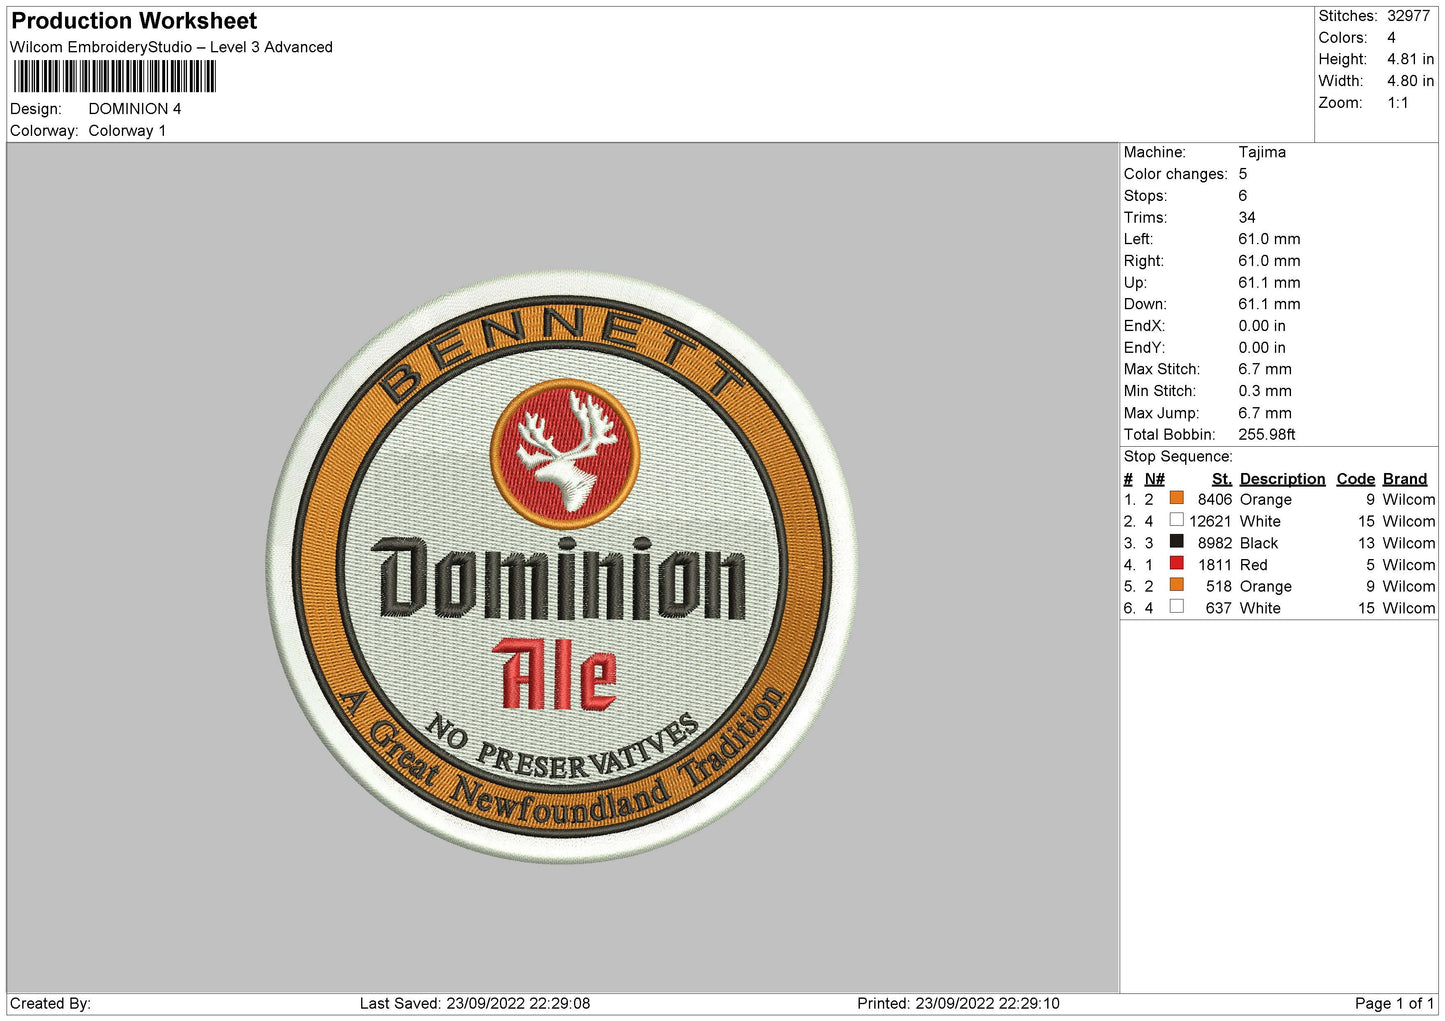Click the 'Created By:' footer label

50,1004
